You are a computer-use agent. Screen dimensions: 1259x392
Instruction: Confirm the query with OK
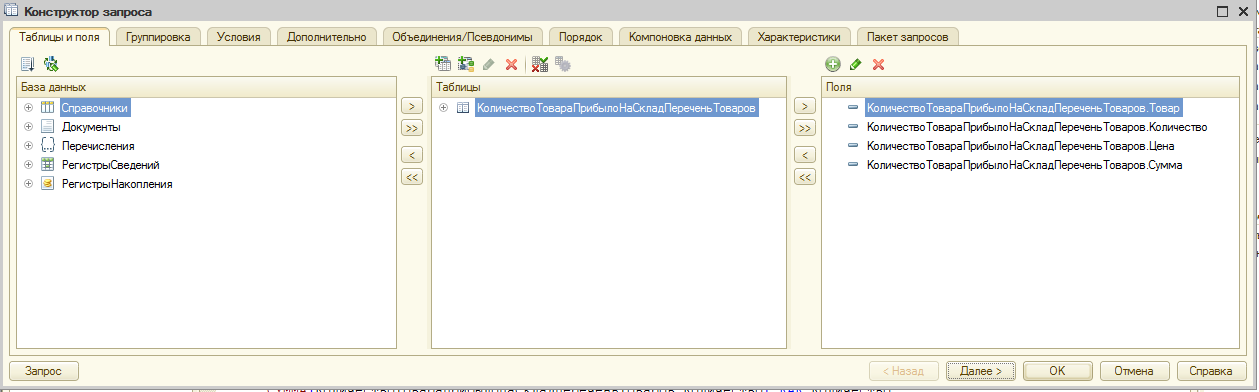(x=1057, y=370)
